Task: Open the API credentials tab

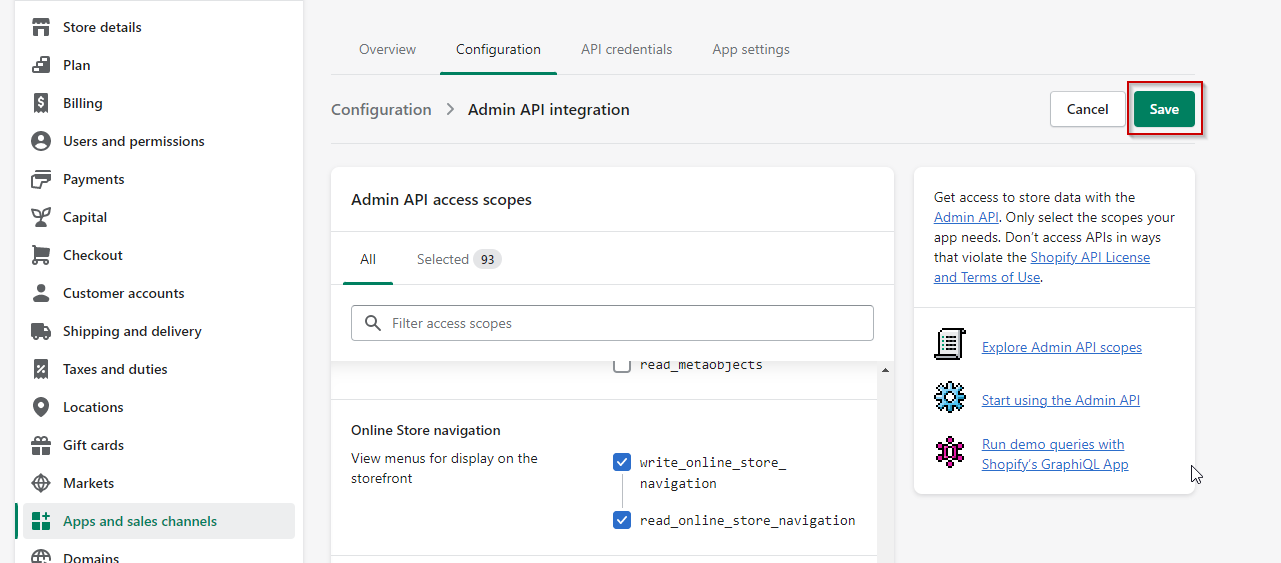Action: pos(626,49)
